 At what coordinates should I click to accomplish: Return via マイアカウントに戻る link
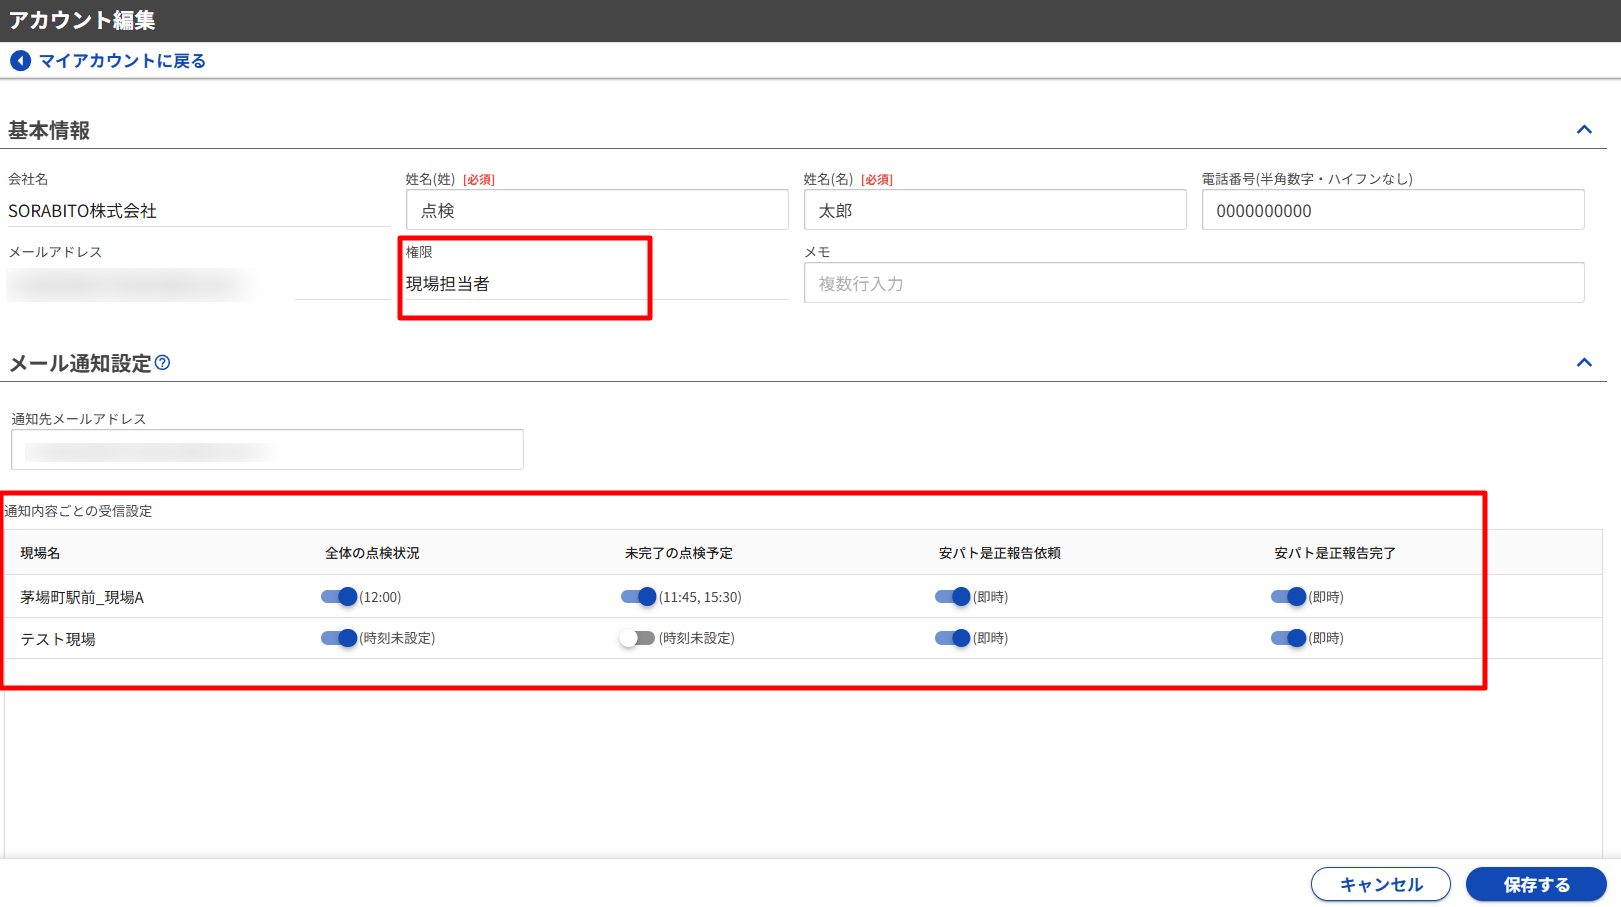point(121,61)
